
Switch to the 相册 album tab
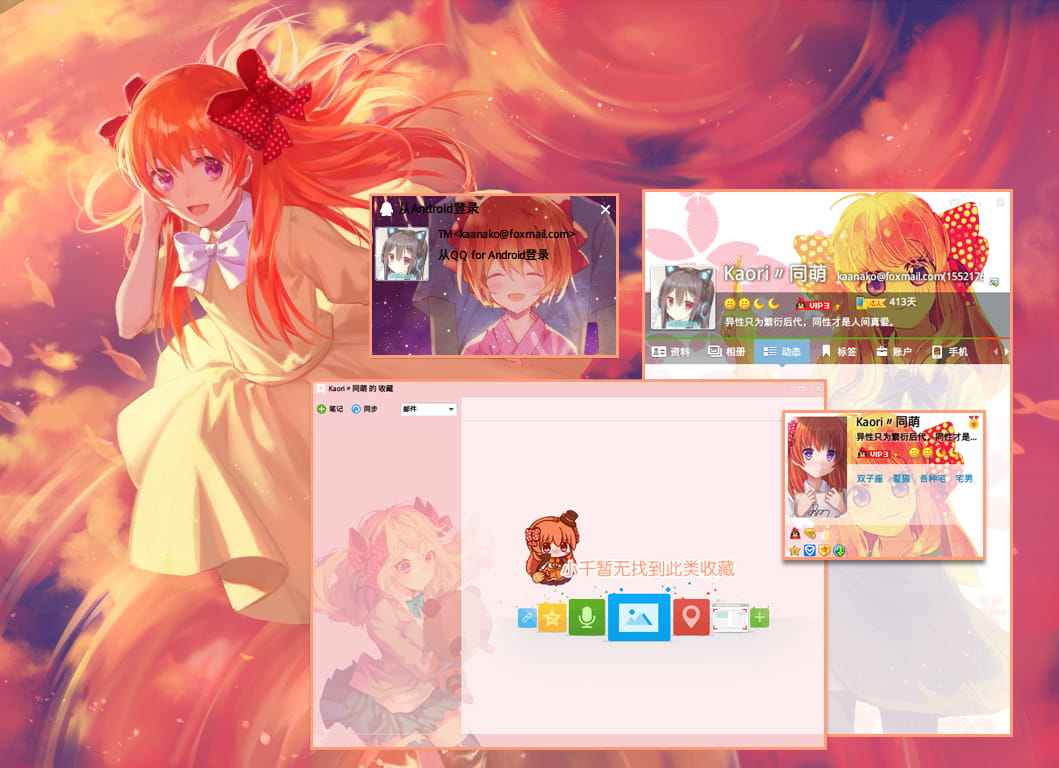[727, 351]
